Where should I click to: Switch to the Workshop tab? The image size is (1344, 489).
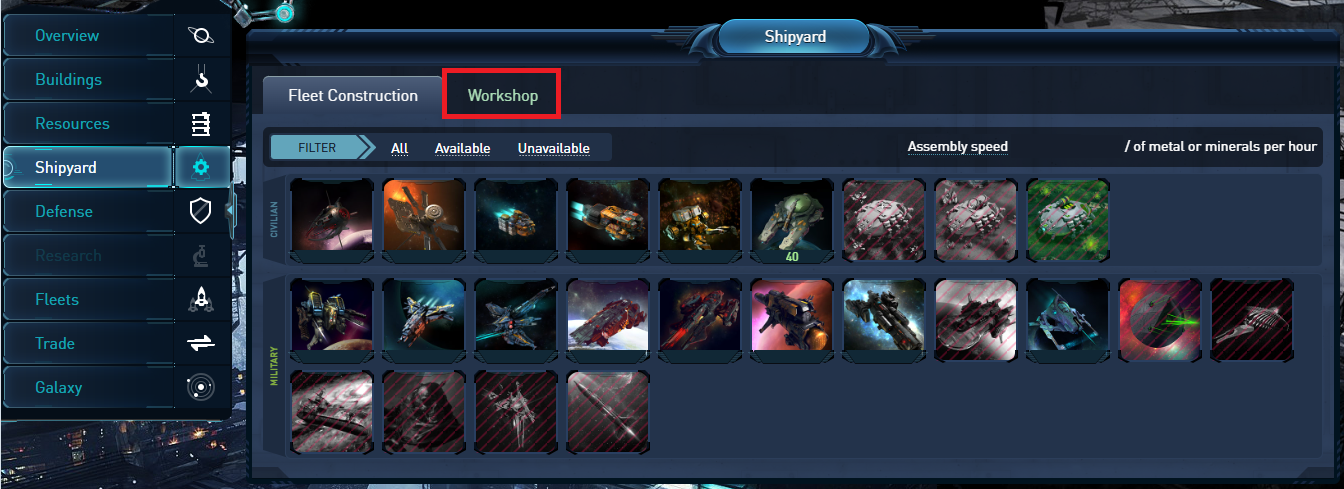pyautogui.click(x=502, y=96)
